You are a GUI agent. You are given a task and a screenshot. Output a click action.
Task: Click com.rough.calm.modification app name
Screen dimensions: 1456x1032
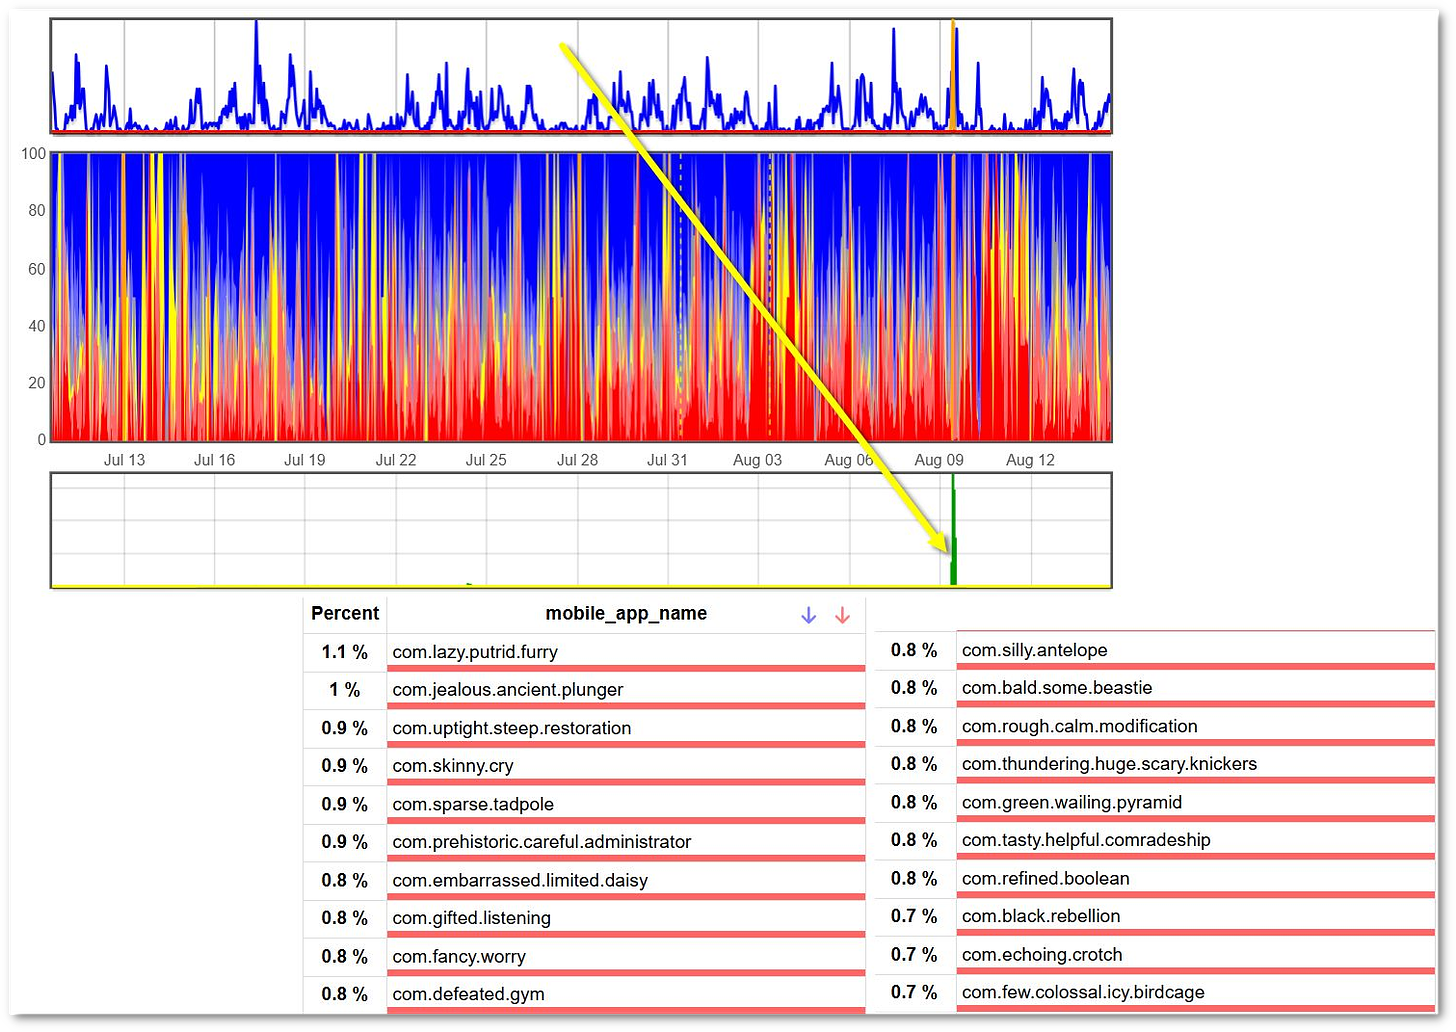(1080, 726)
